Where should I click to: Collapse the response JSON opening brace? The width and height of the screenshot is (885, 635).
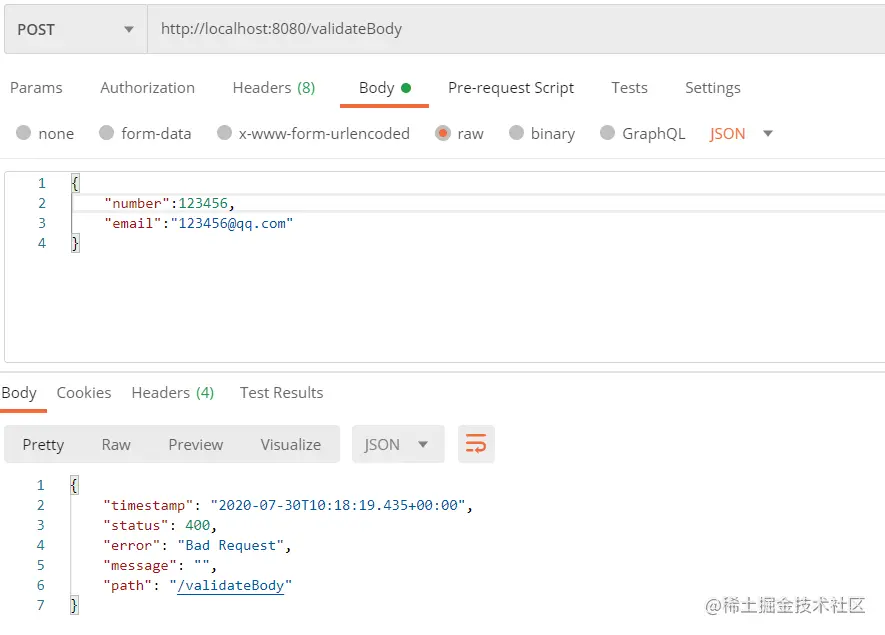(x=74, y=485)
